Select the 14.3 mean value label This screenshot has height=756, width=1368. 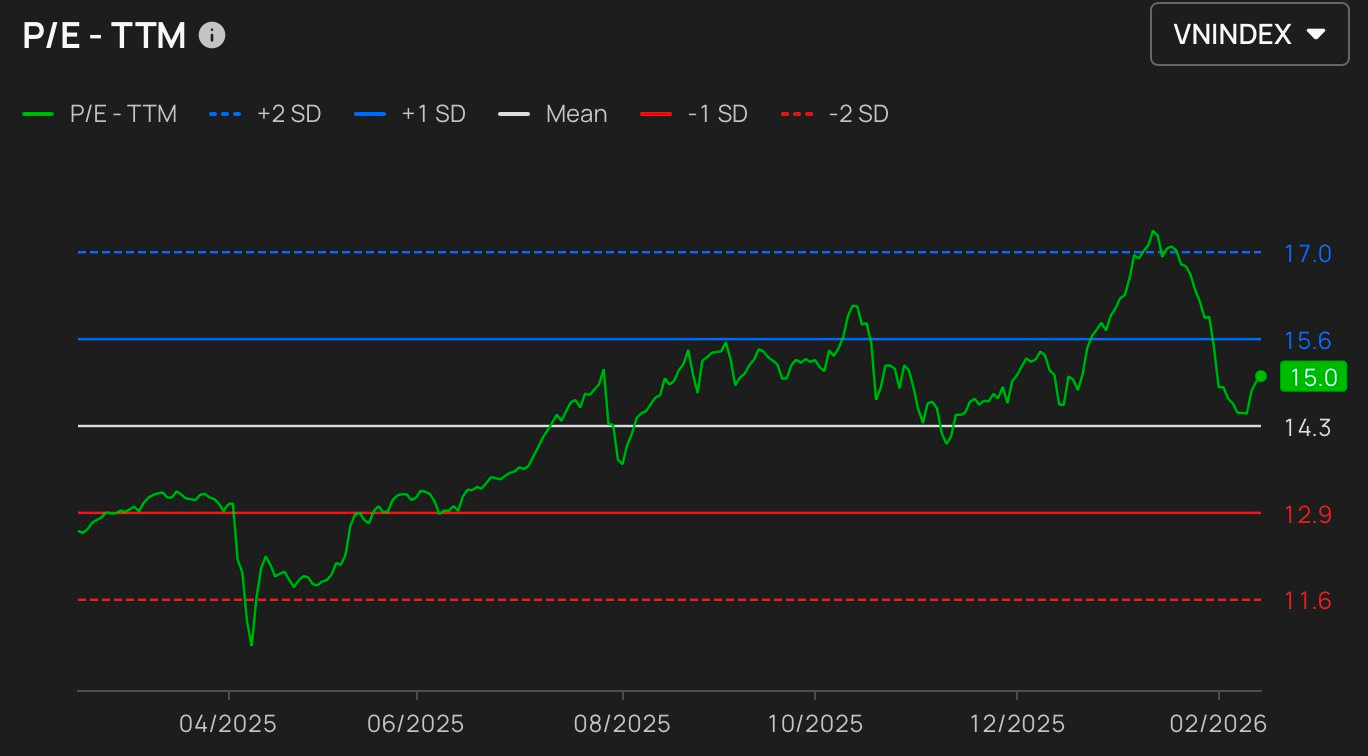[x=1308, y=428]
